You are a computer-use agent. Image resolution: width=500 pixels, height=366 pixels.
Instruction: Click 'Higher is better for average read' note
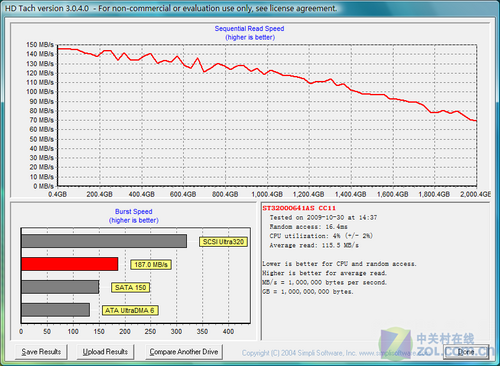pyautogui.click(x=324, y=273)
